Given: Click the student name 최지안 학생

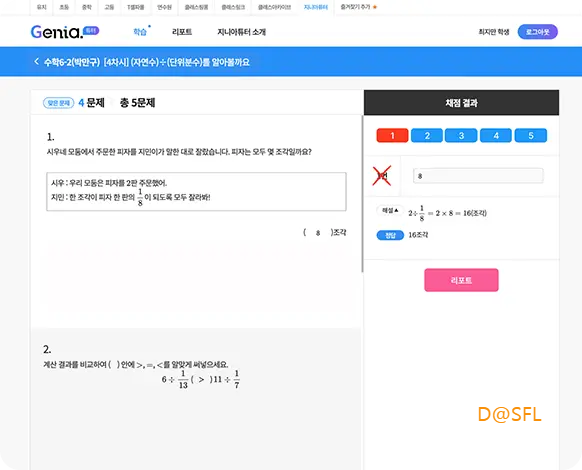Looking at the screenshot, I should (x=494, y=32).
